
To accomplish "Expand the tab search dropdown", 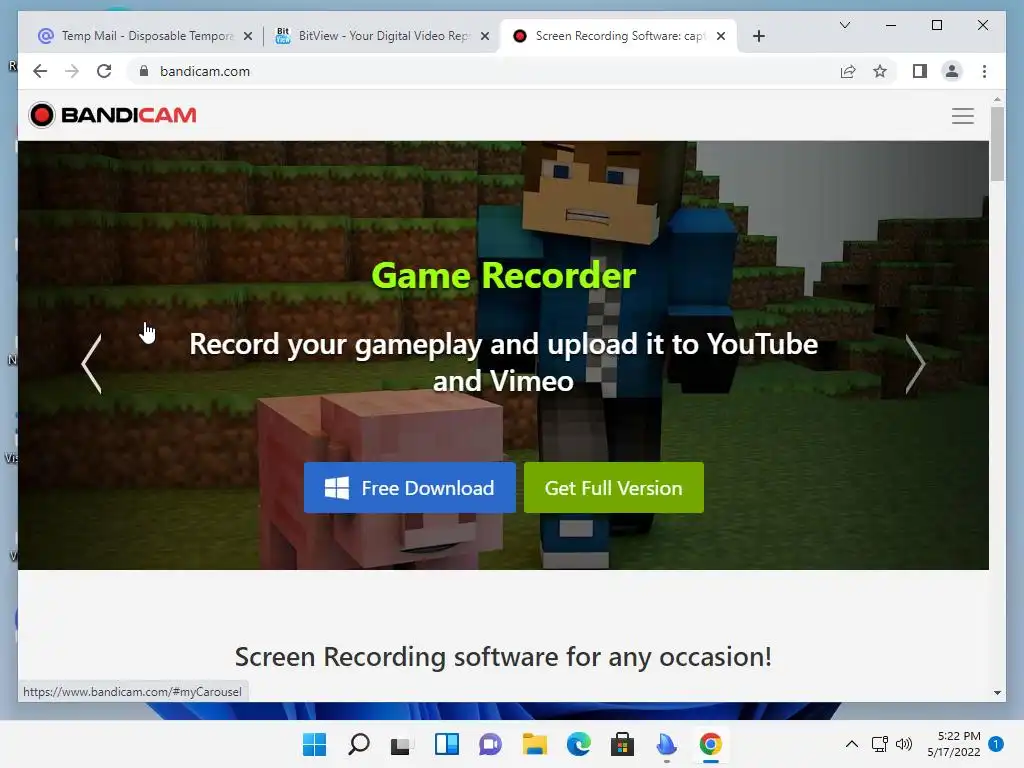I will (844, 25).
